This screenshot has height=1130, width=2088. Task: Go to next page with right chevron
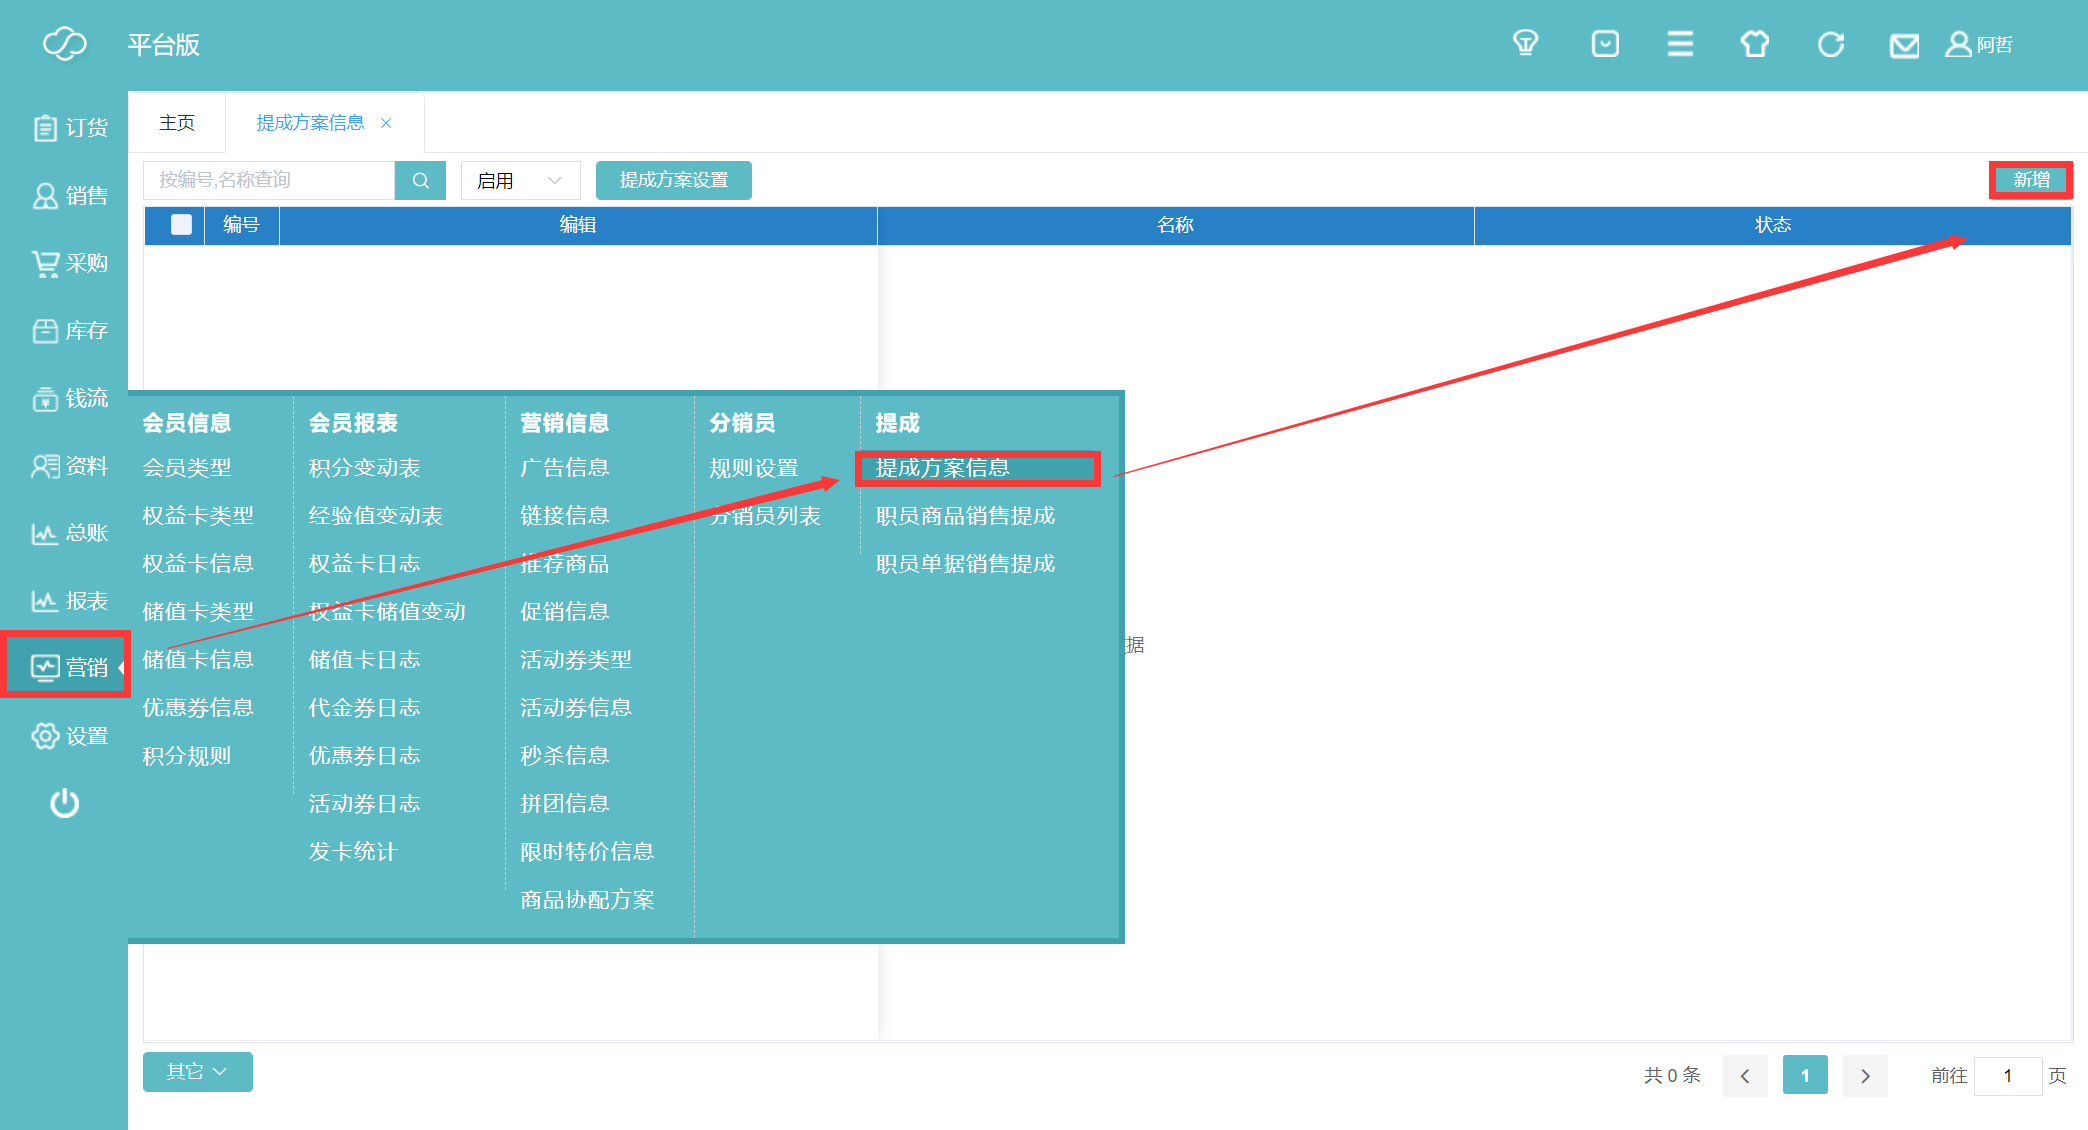tap(1865, 1076)
